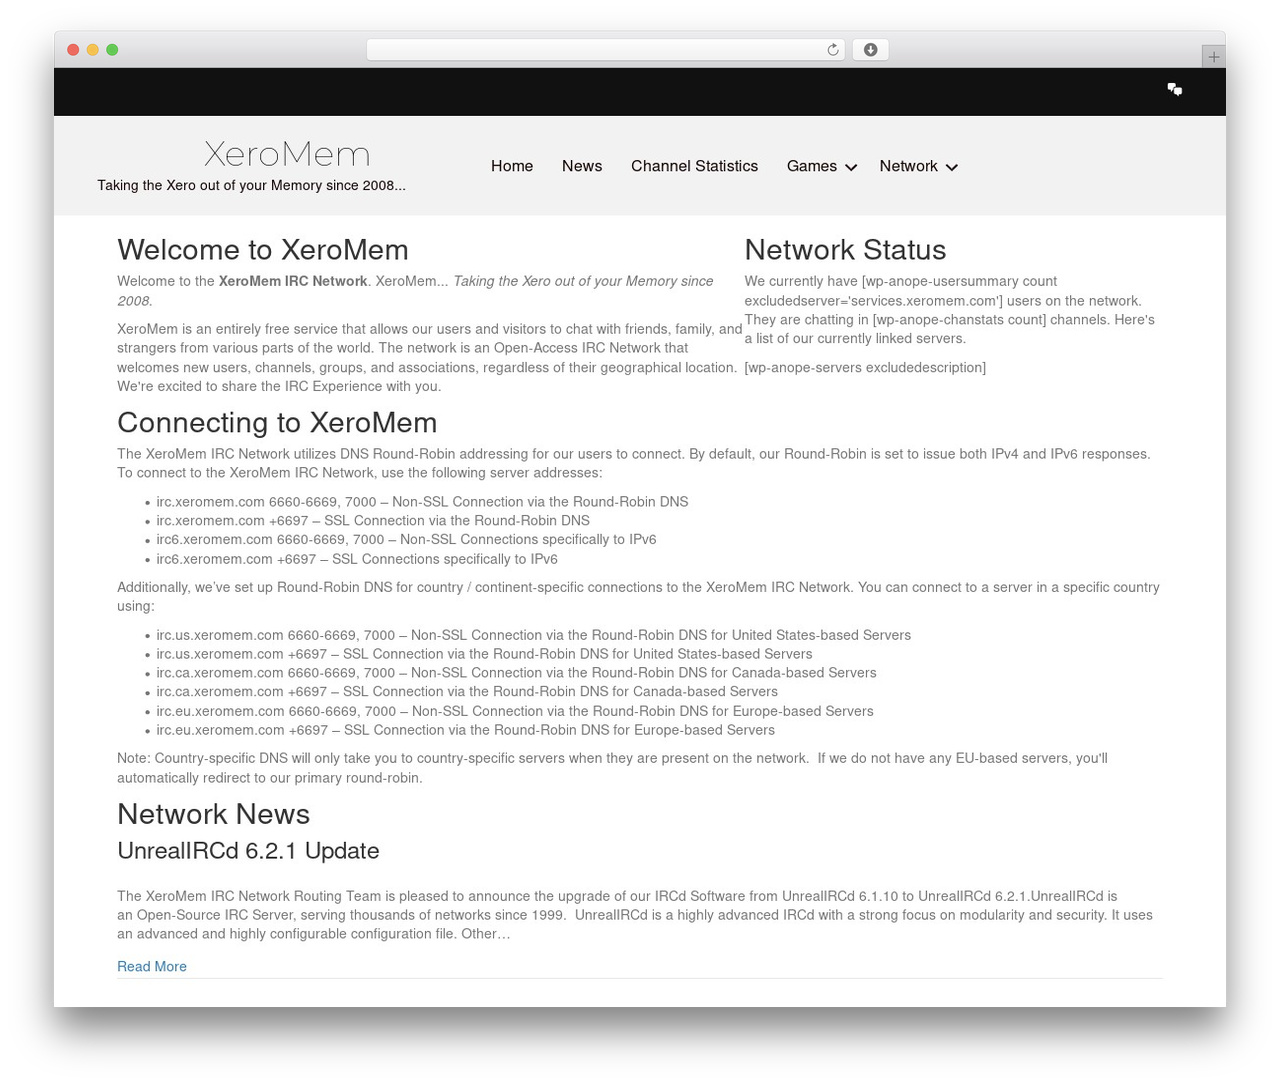Screen dimensions: 1280x1084
Task: Click the Note about country-specific DNS paragraph
Action: pyautogui.click(x=612, y=768)
